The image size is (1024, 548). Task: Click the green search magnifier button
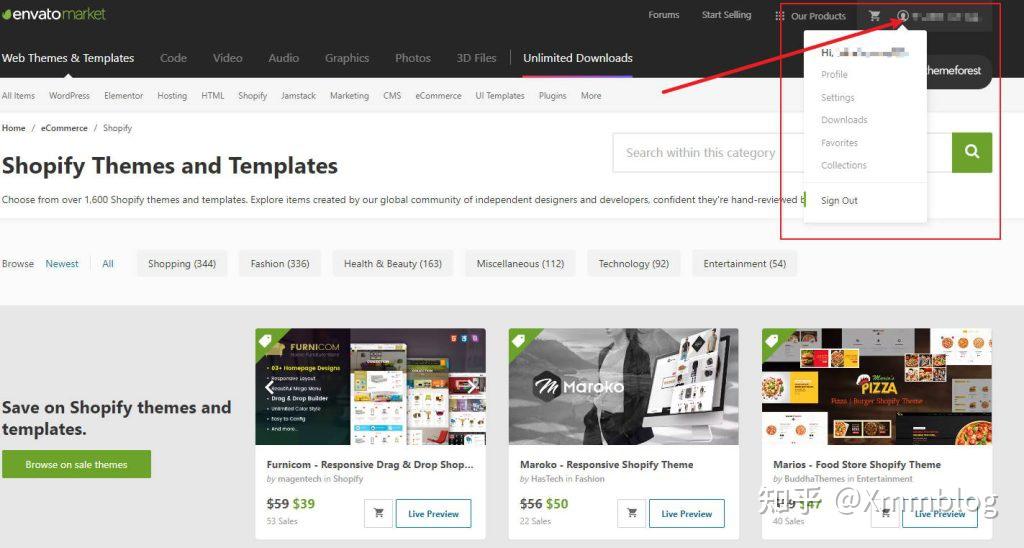tap(972, 152)
